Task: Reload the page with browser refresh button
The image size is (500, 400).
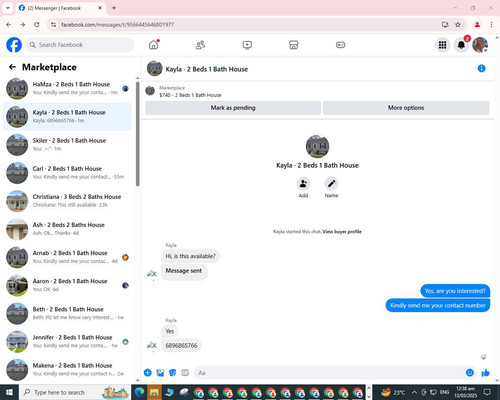Action: (x=37, y=24)
